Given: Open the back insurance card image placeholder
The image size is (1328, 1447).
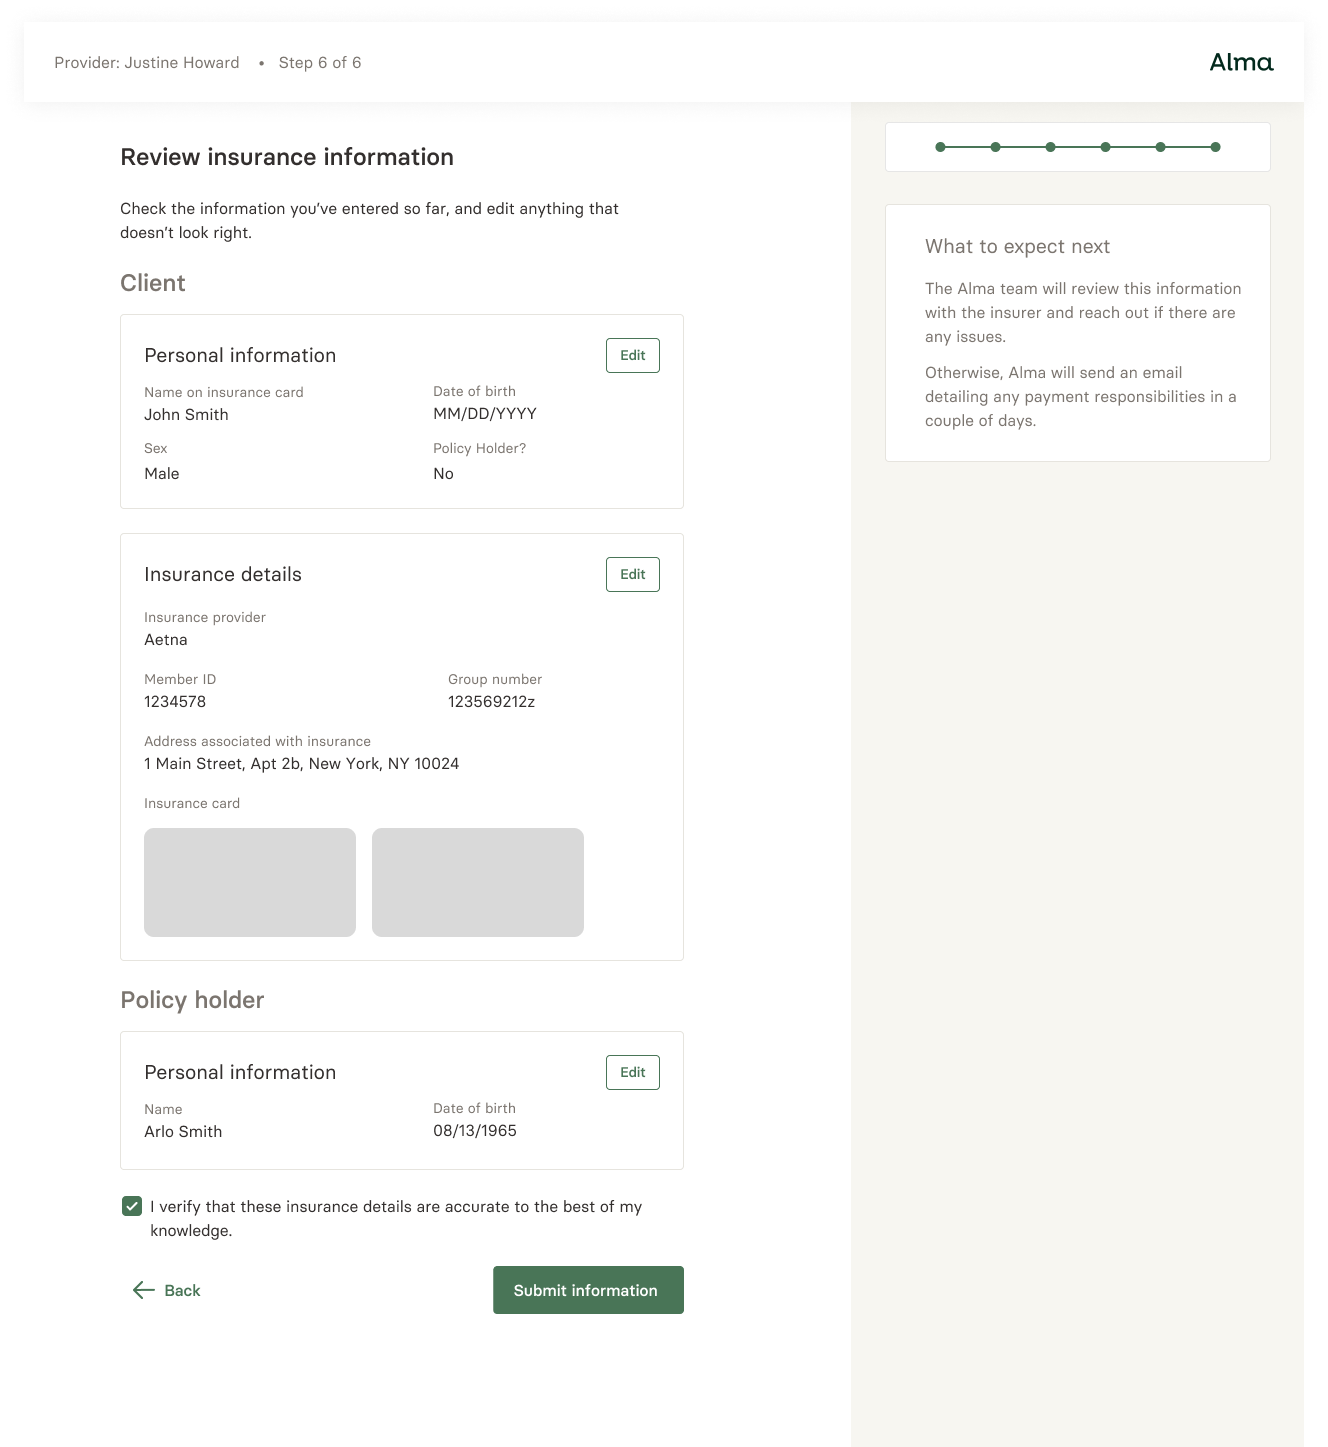Looking at the screenshot, I should (477, 881).
